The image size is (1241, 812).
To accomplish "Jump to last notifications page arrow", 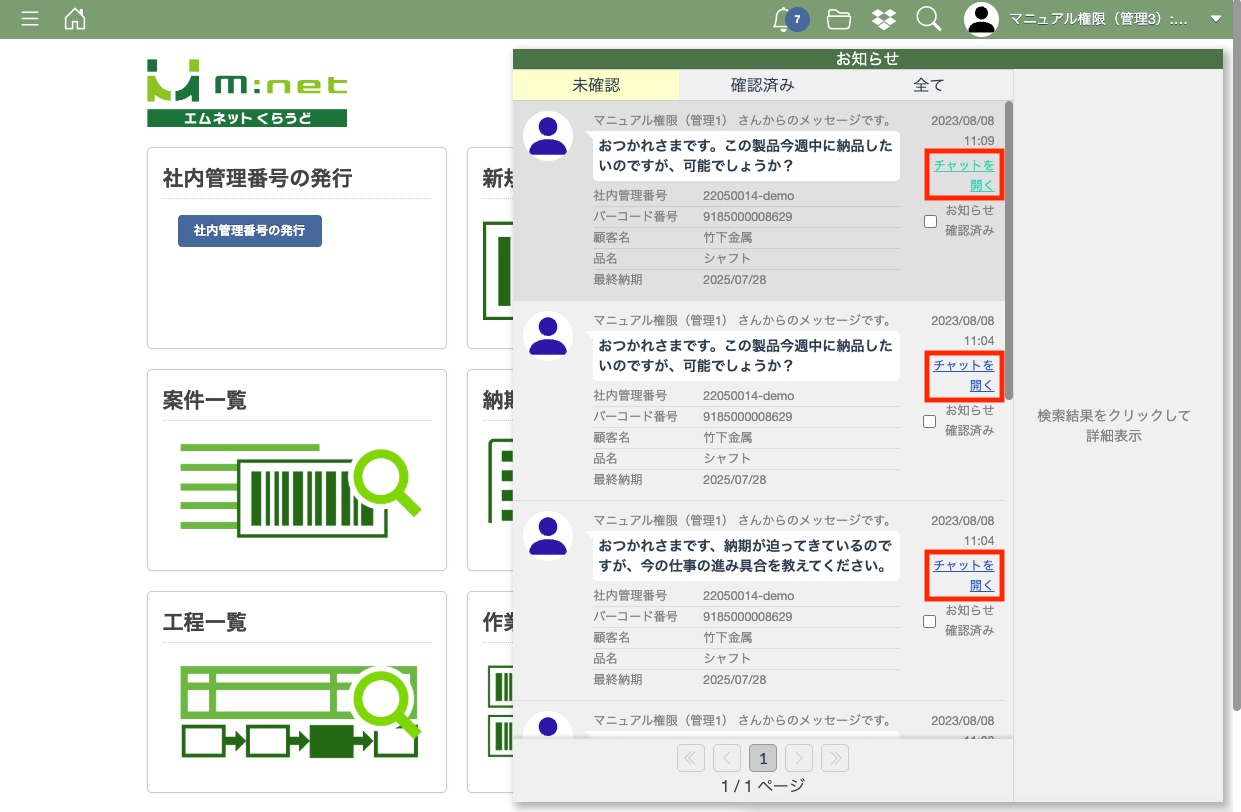I will [x=835, y=758].
